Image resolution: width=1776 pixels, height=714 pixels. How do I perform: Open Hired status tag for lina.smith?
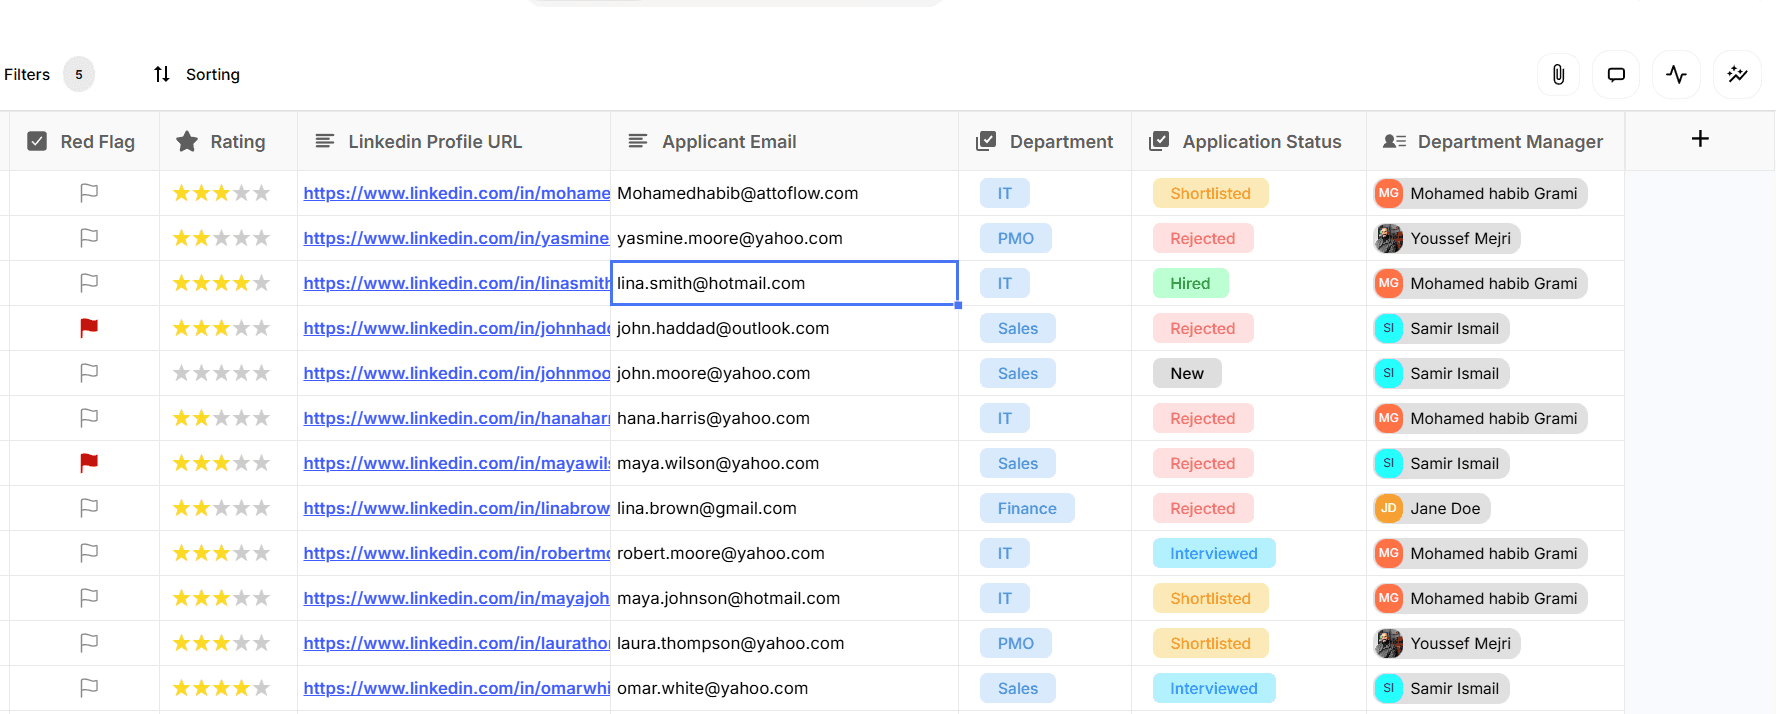pos(1190,283)
